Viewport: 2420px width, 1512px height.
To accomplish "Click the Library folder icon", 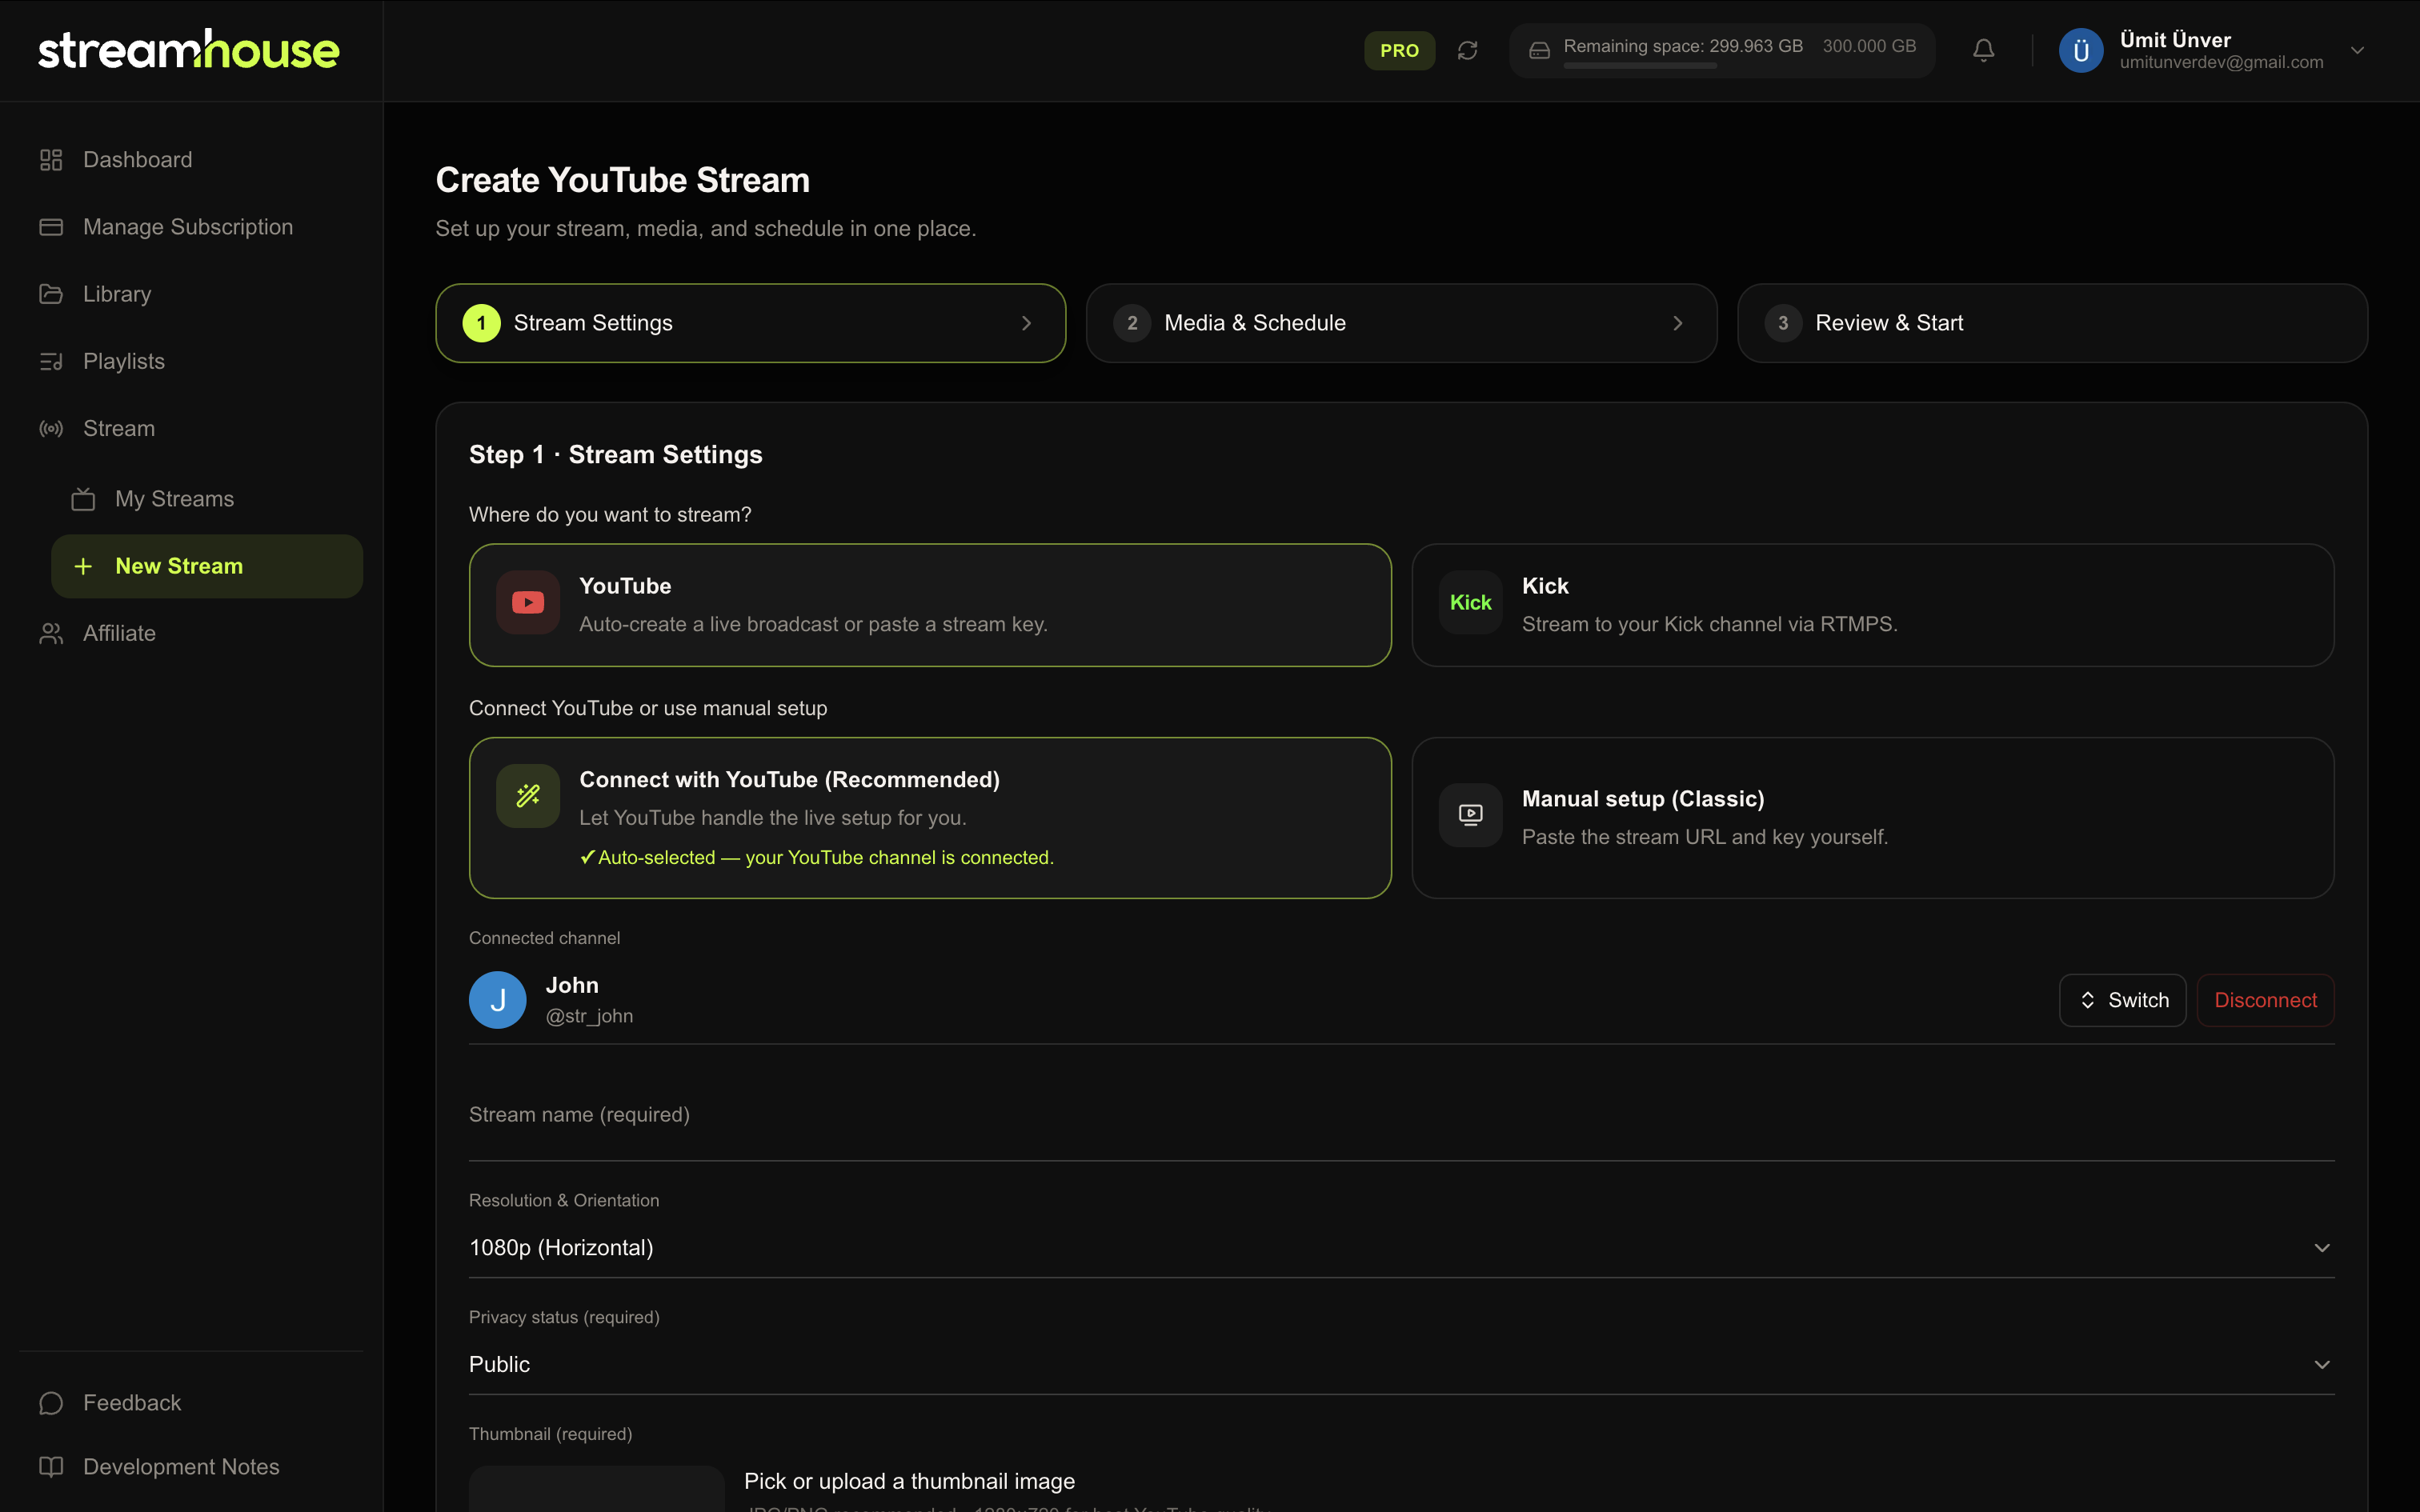I will pyautogui.click(x=51, y=294).
